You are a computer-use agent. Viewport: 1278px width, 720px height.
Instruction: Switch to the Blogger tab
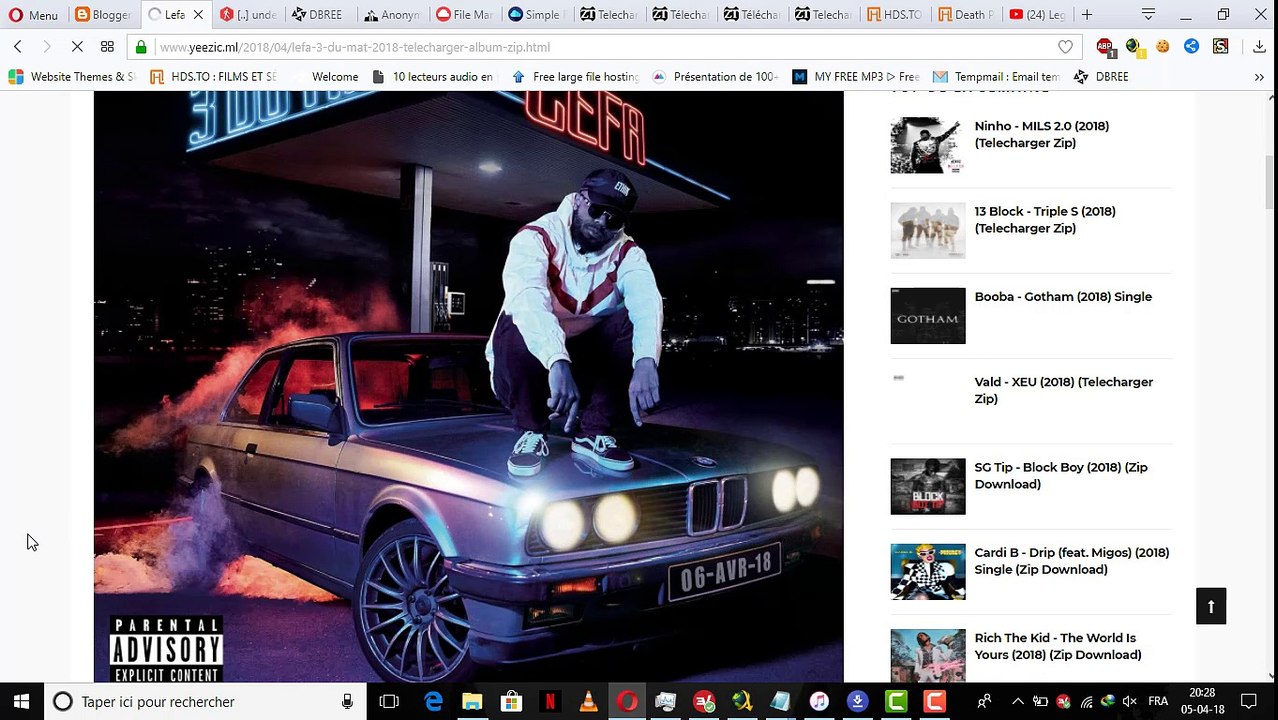click(104, 15)
